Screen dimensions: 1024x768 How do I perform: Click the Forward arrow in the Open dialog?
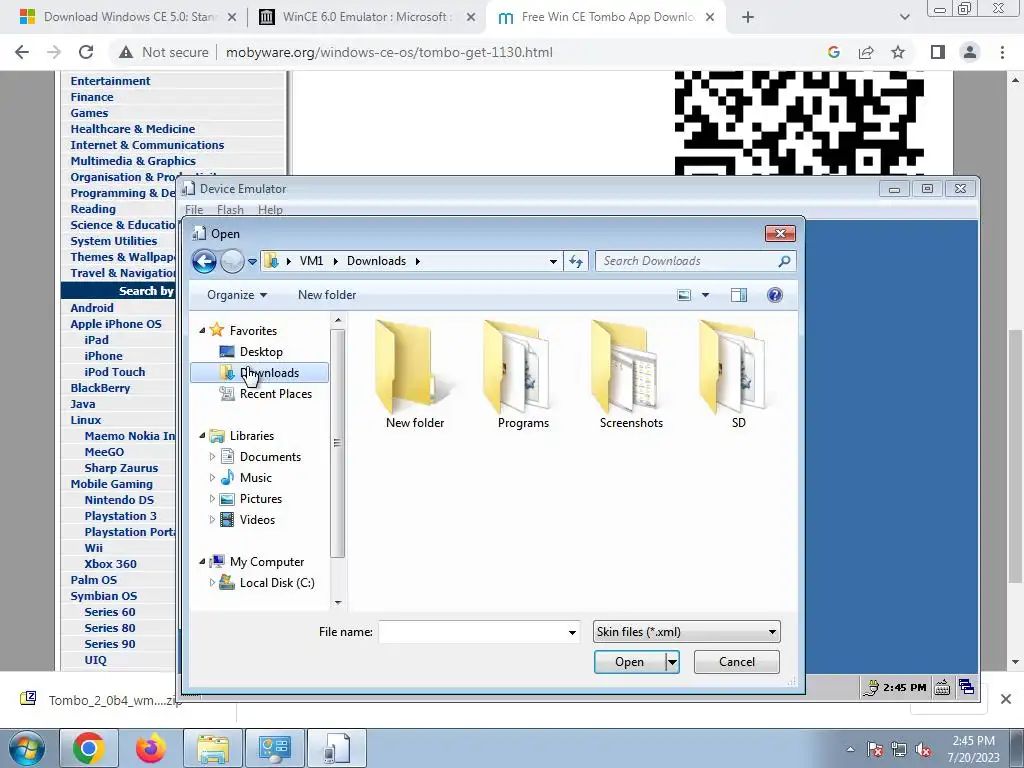(232, 261)
